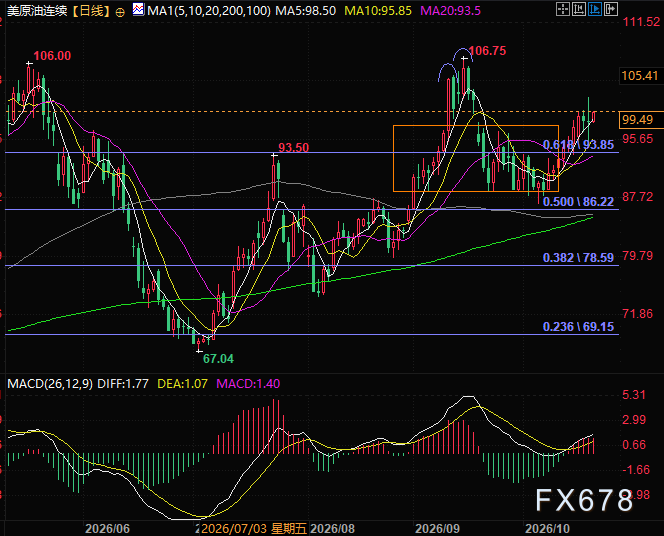
Task: Click the 95.65 price axis value
Action: (638, 138)
